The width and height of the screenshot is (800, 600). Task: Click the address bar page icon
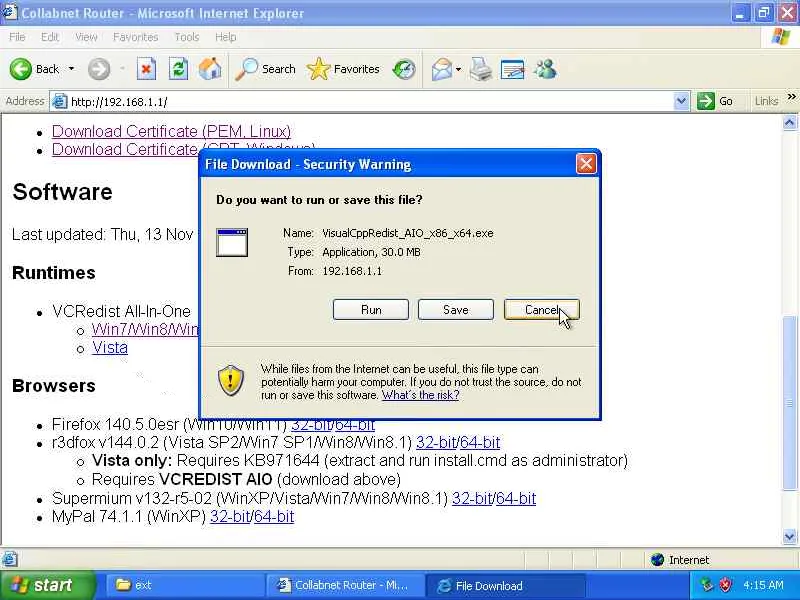60,102
